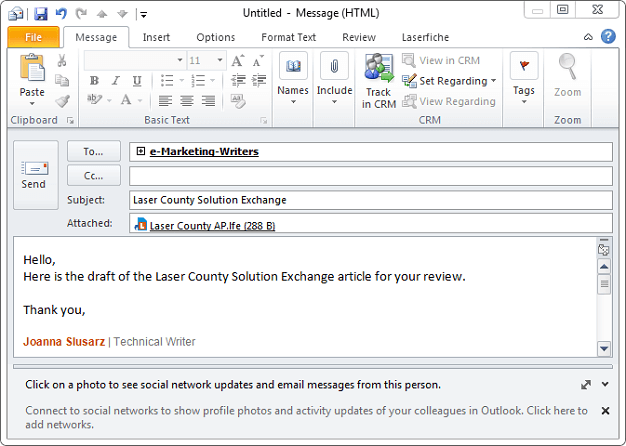Click Increase Indent icon
626x446 pixels.
point(259,81)
